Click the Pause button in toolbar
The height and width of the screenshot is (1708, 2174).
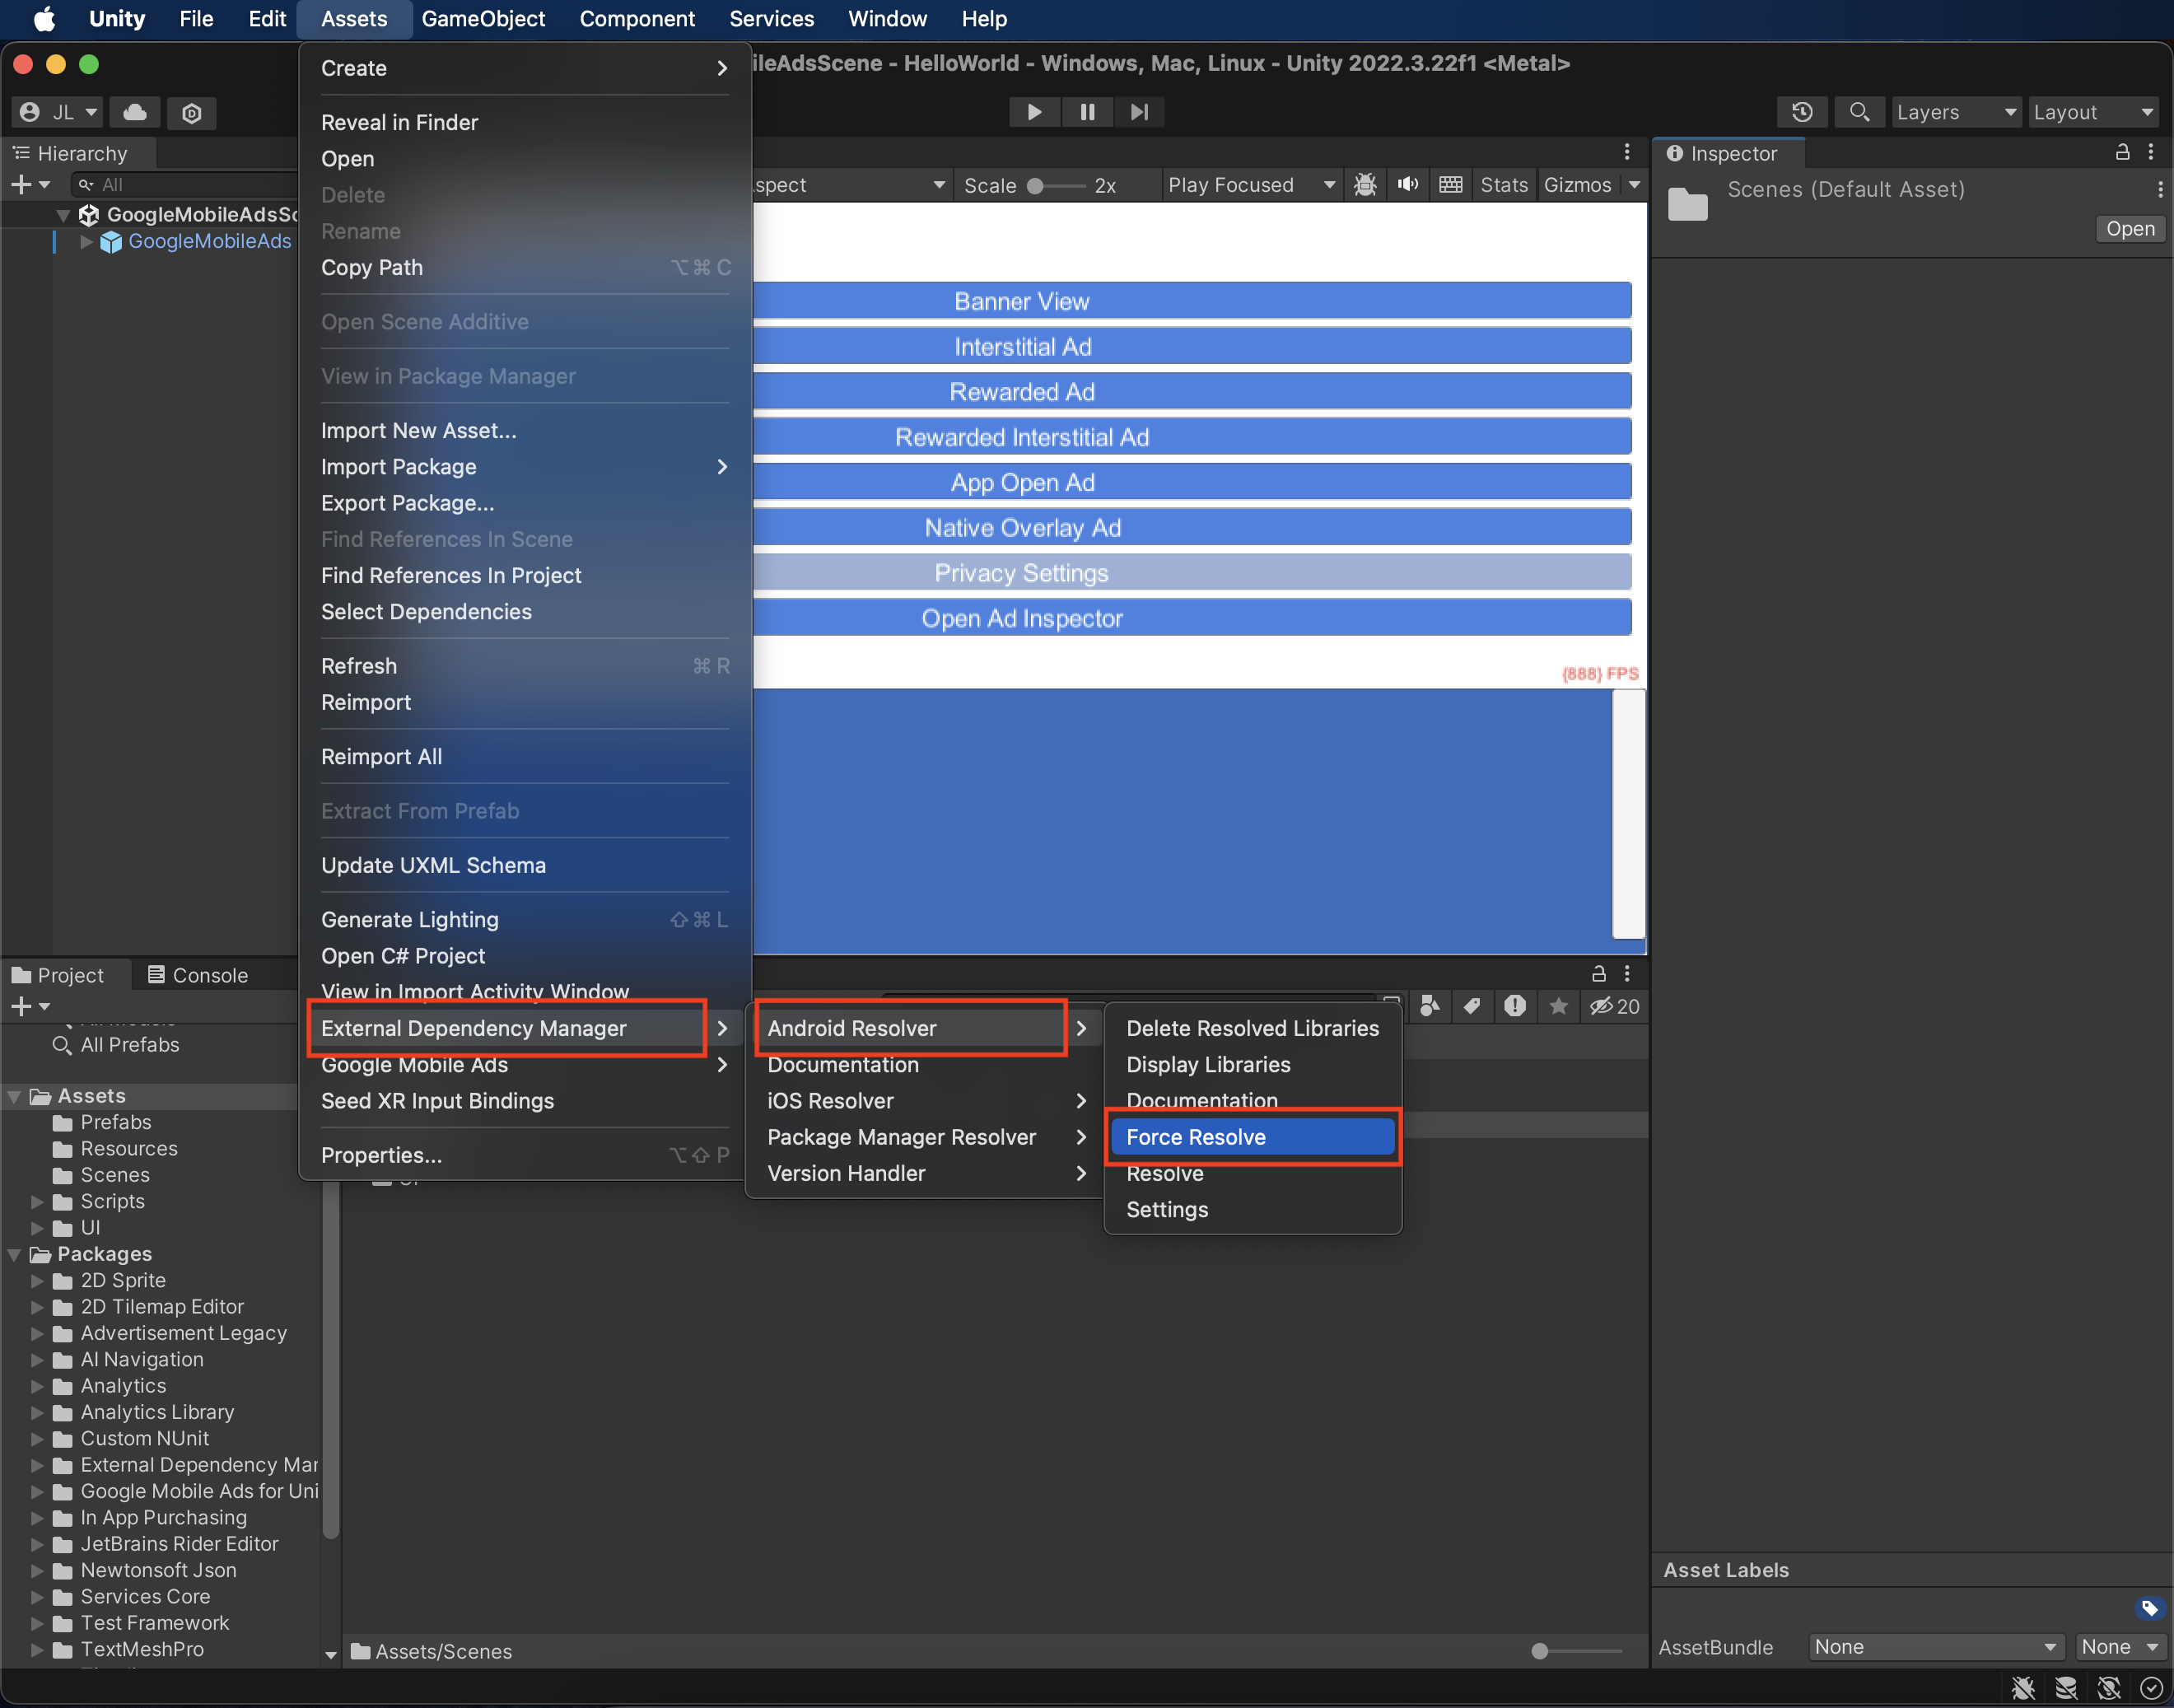[1087, 111]
